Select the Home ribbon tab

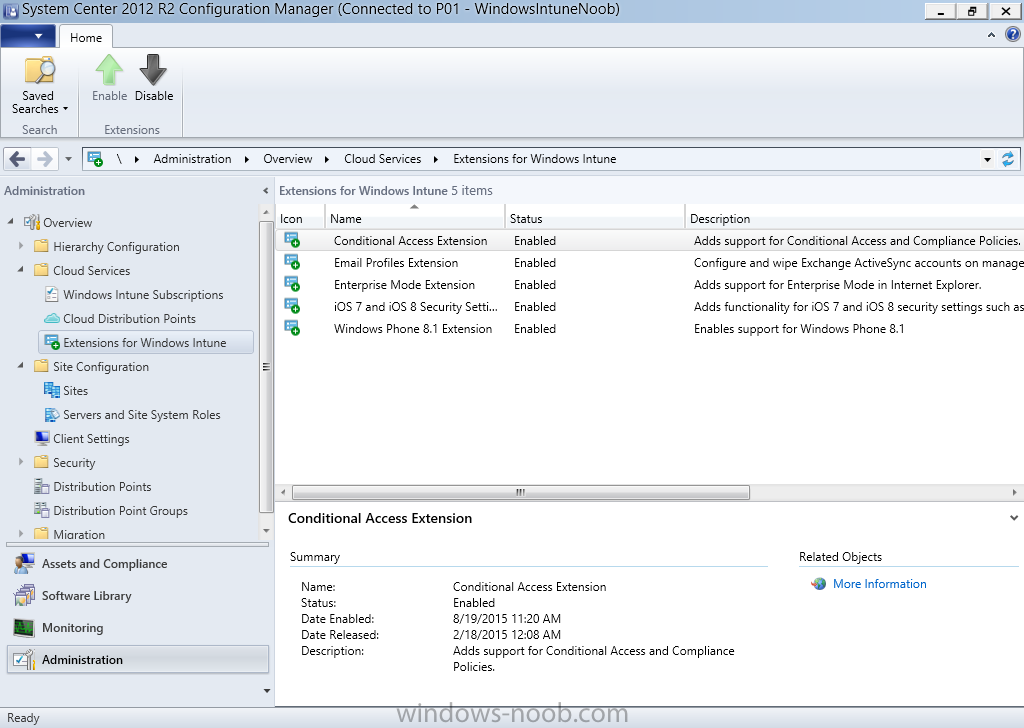click(86, 37)
